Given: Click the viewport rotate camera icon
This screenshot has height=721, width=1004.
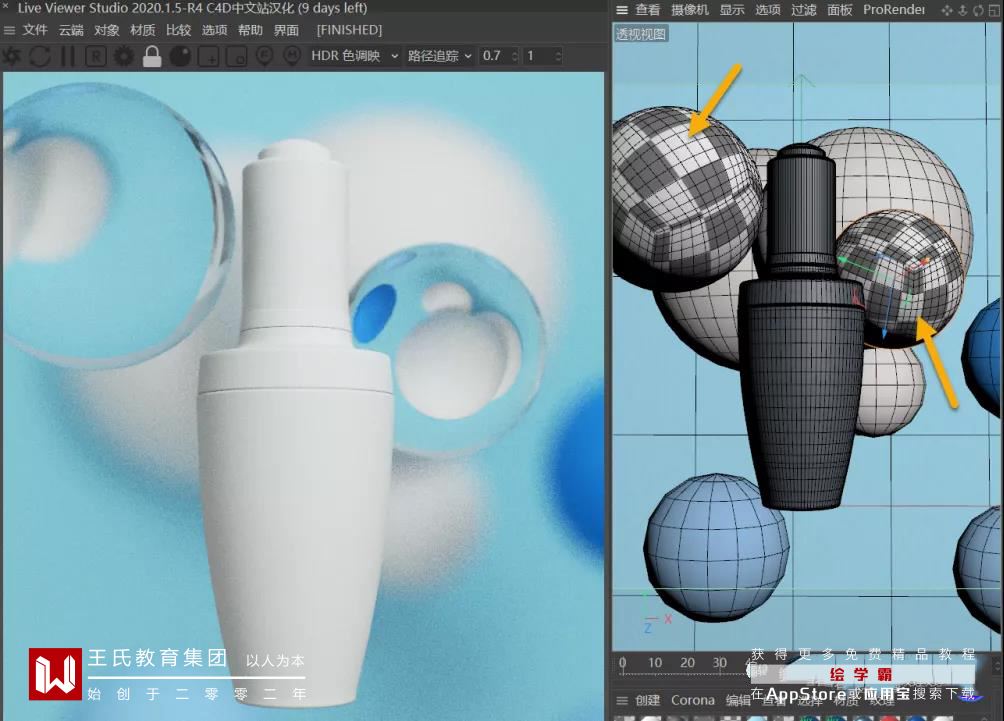Looking at the screenshot, I should pos(978,10).
